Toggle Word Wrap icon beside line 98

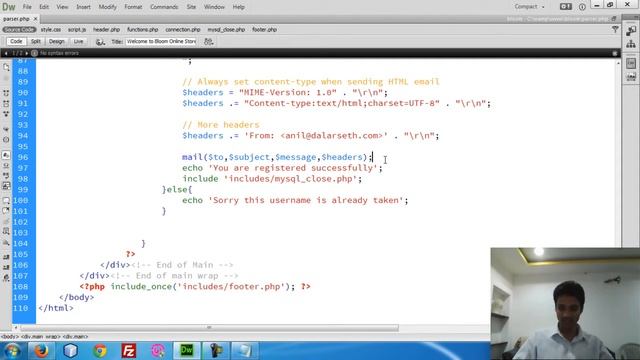click(6, 176)
